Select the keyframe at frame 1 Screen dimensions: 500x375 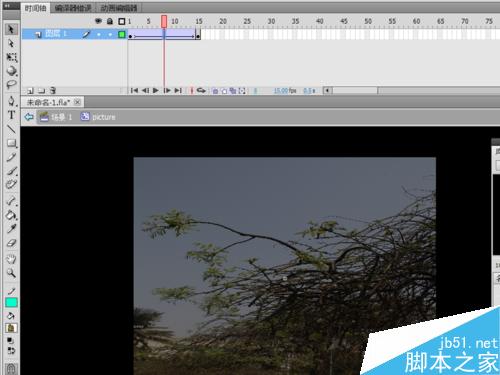coord(130,35)
